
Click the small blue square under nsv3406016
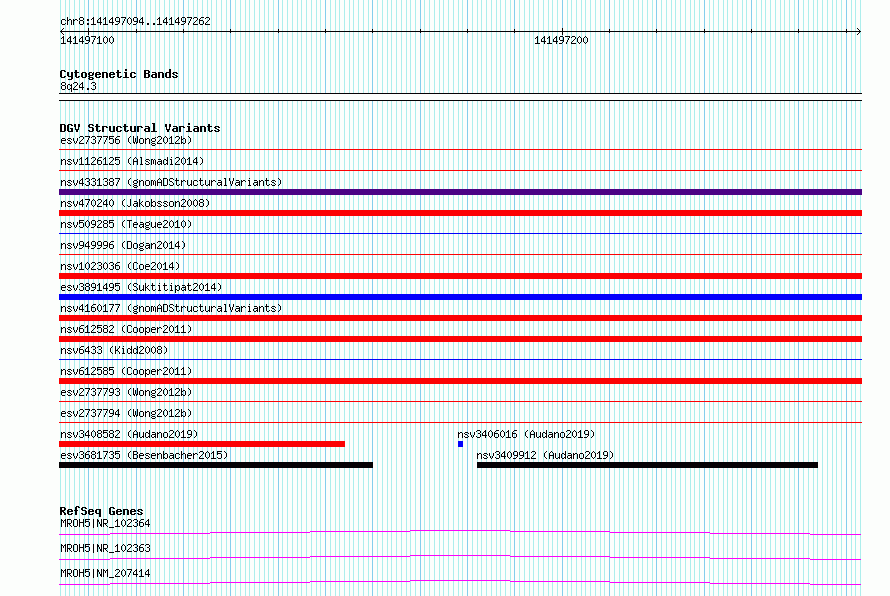460,444
